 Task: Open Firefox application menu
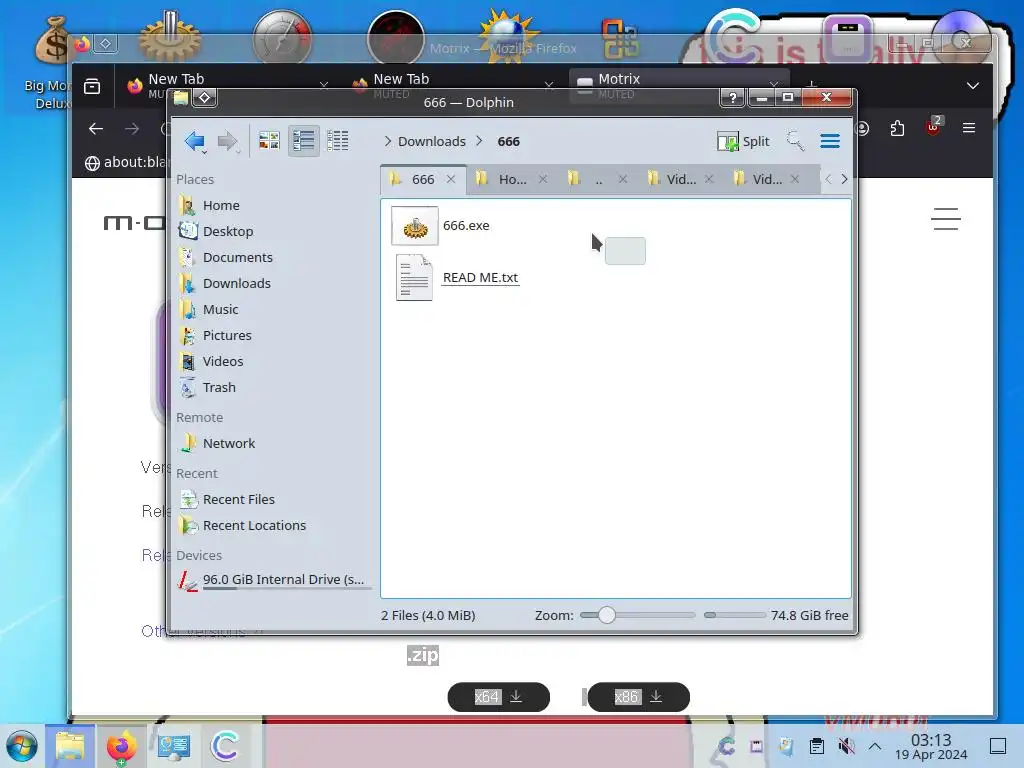click(x=969, y=129)
